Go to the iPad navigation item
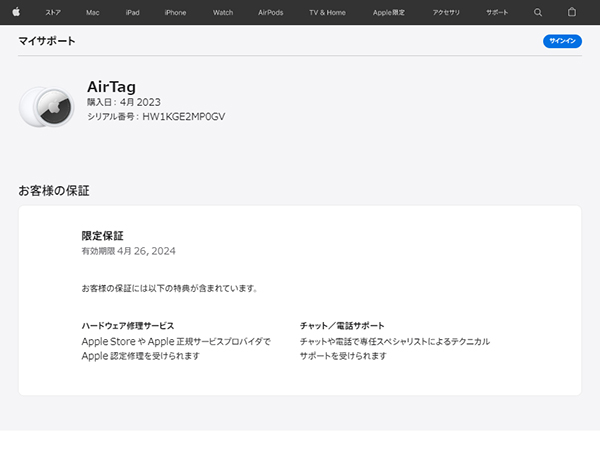This screenshot has height=450, width=600. pos(132,13)
